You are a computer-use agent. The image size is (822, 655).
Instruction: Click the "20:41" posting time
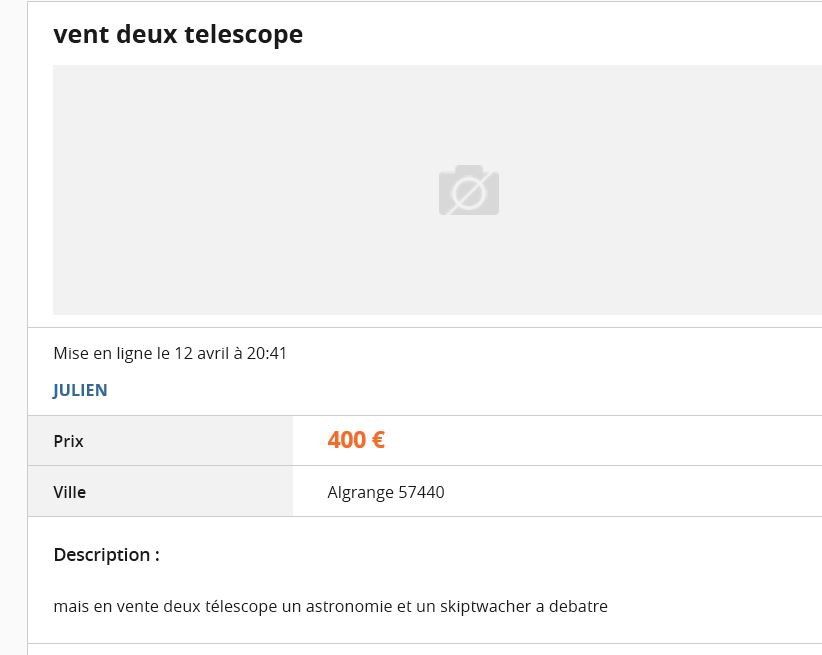[267, 353]
